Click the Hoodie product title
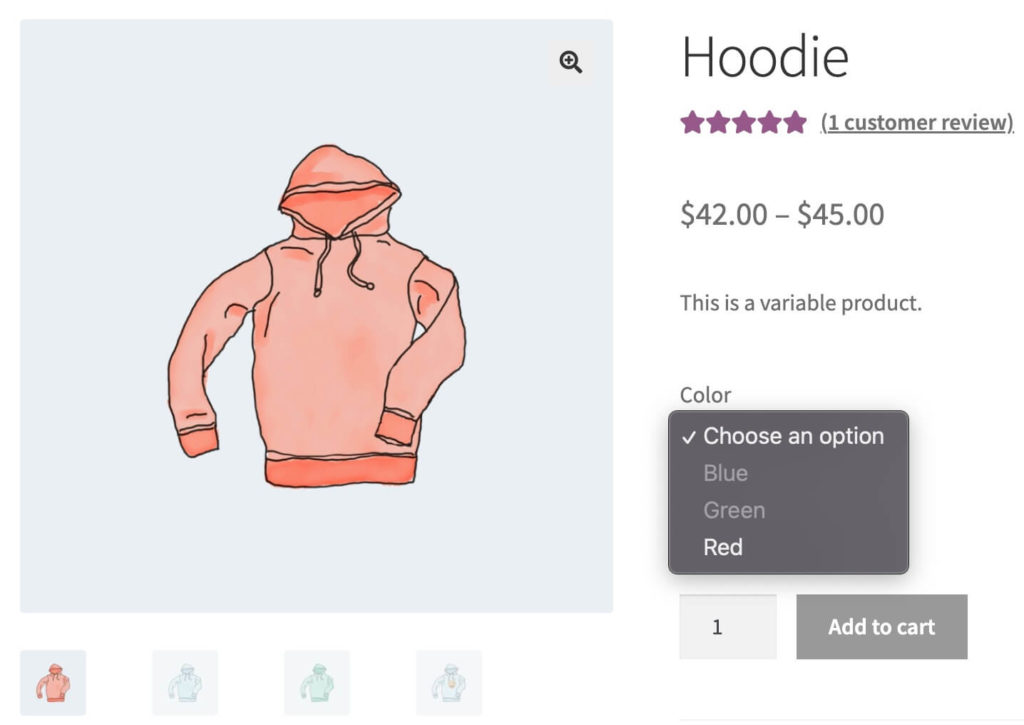Screen dimensions: 1024x725 pos(765,57)
